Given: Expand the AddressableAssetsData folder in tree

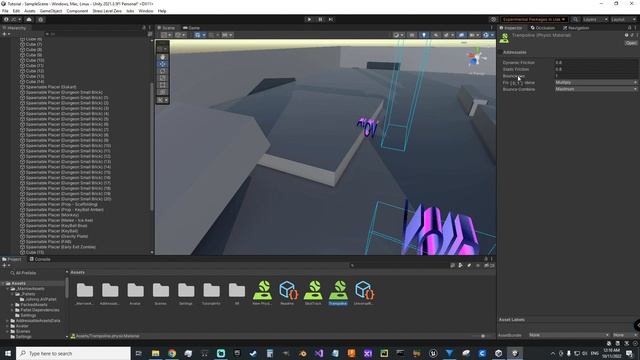Looking at the screenshot, I should tap(7, 321).
